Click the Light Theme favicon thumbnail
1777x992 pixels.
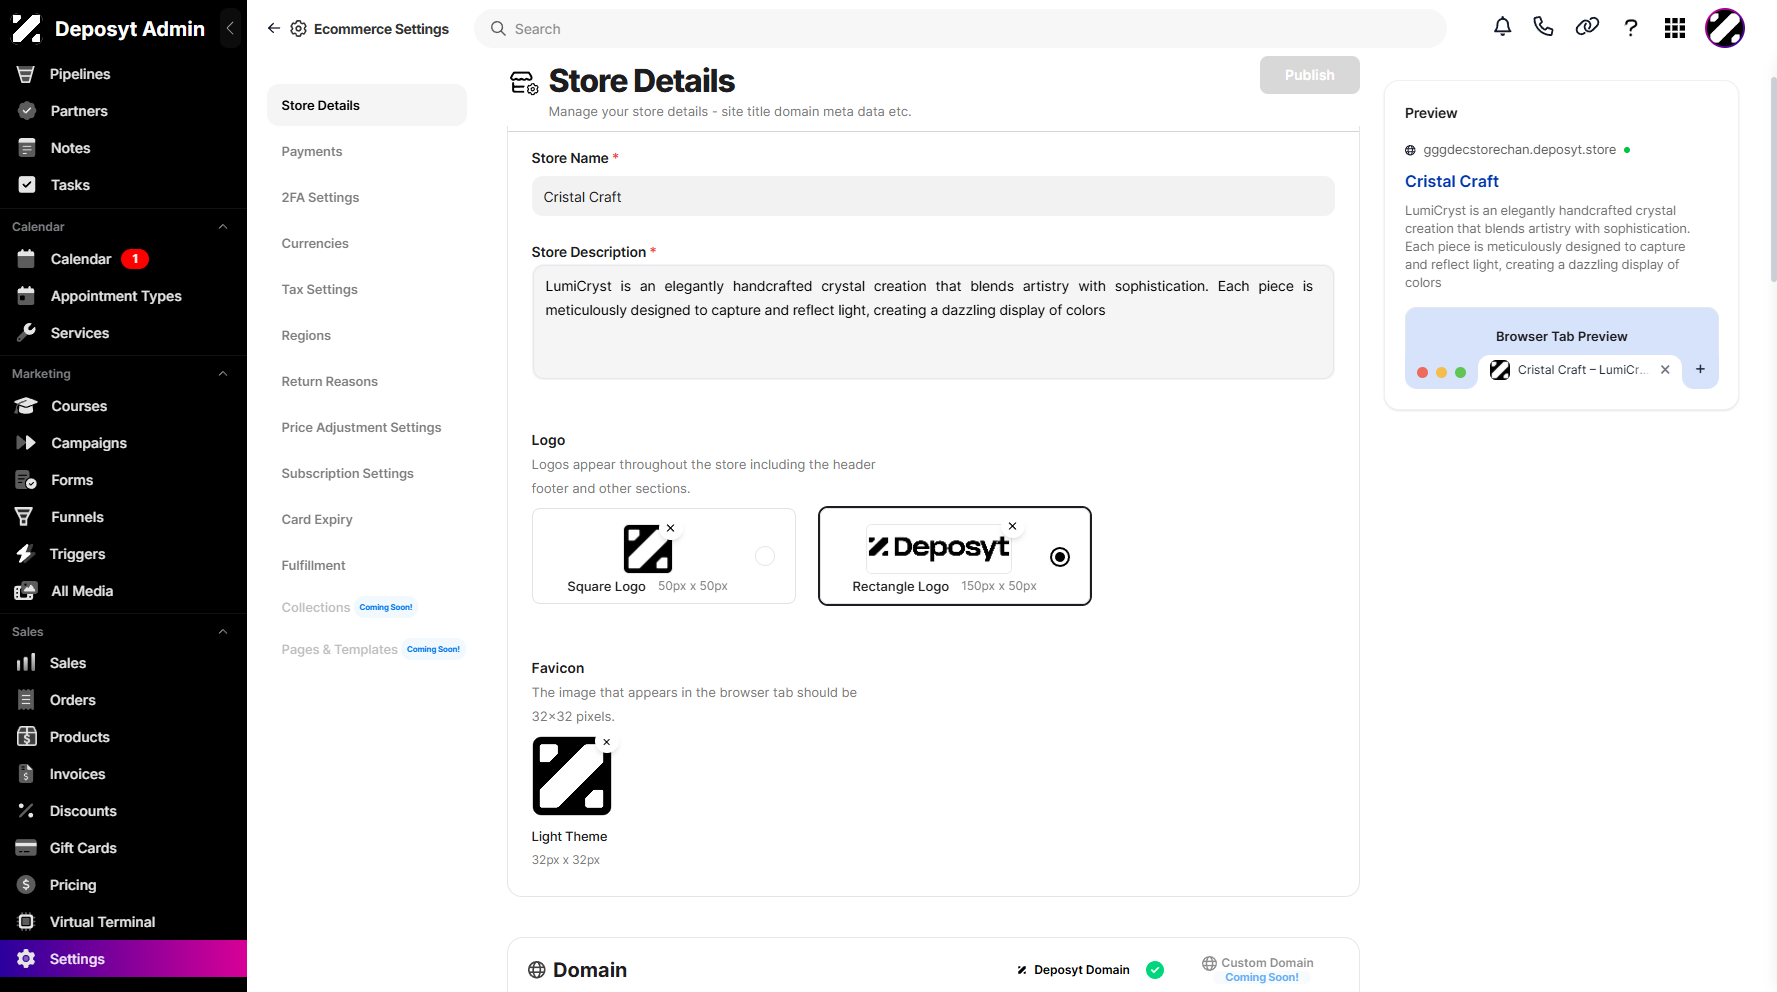tap(572, 776)
